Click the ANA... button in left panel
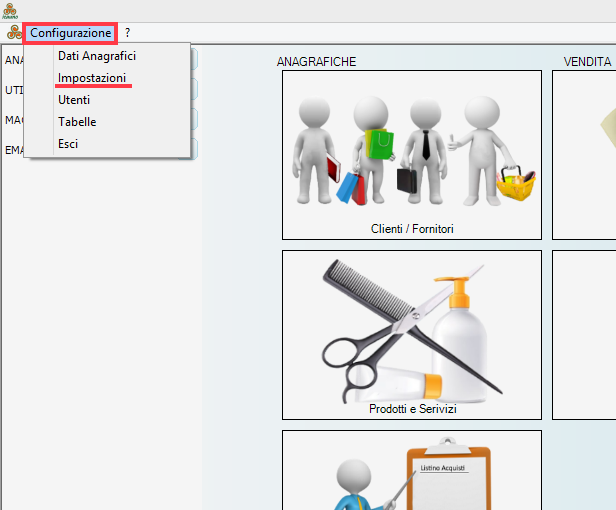The width and height of the screenshot is (616, 510). [13, 60]
